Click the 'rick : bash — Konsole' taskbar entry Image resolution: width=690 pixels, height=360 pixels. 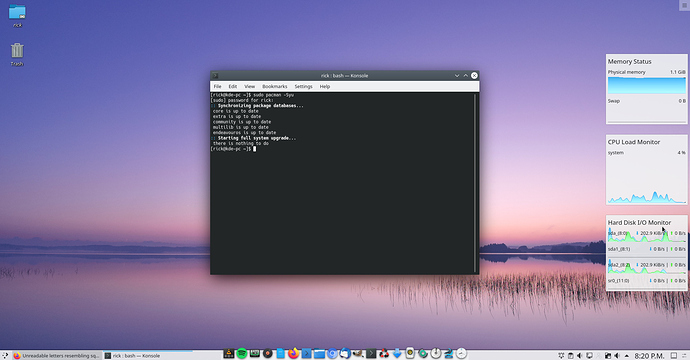point(148,356)
